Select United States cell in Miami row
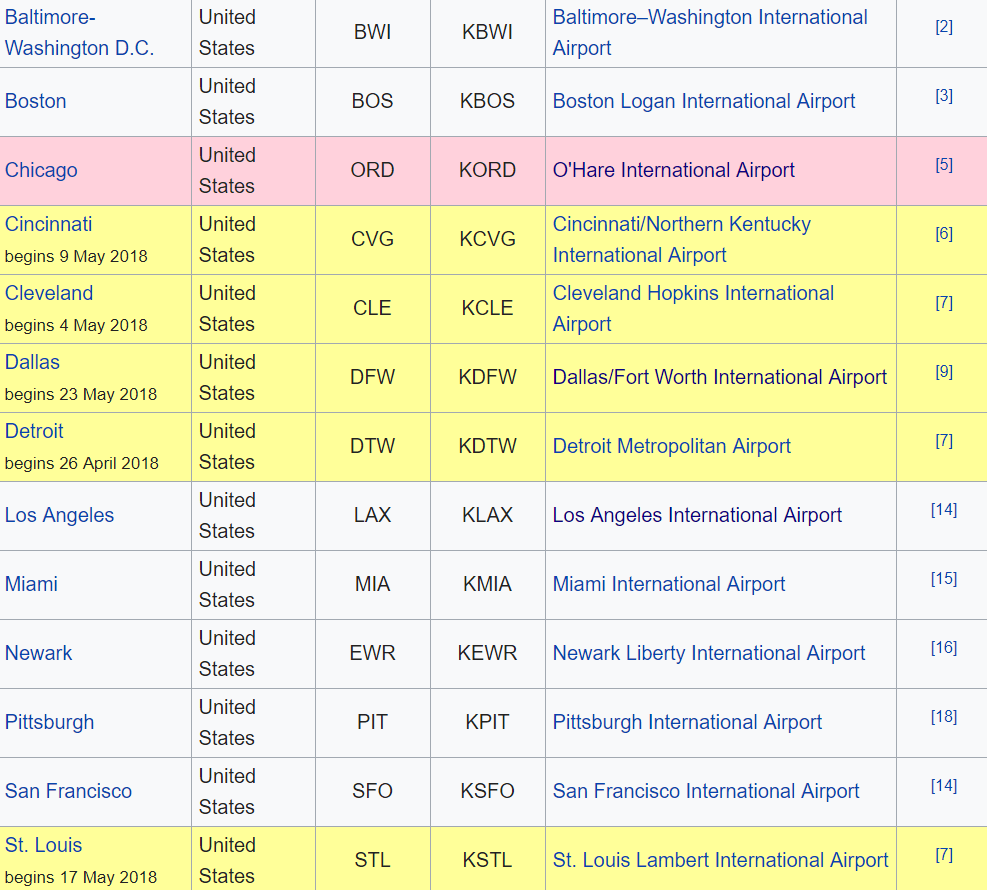 tap(253, 584)
